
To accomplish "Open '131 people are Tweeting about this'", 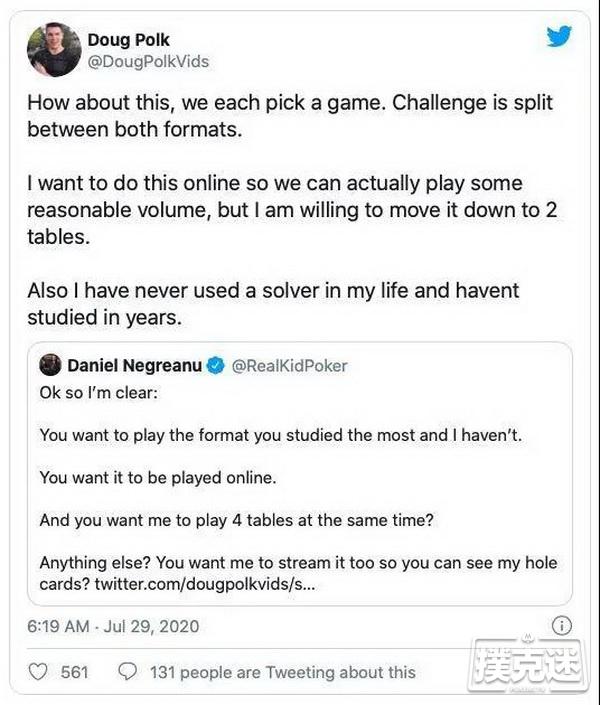I will click(282, 672).
